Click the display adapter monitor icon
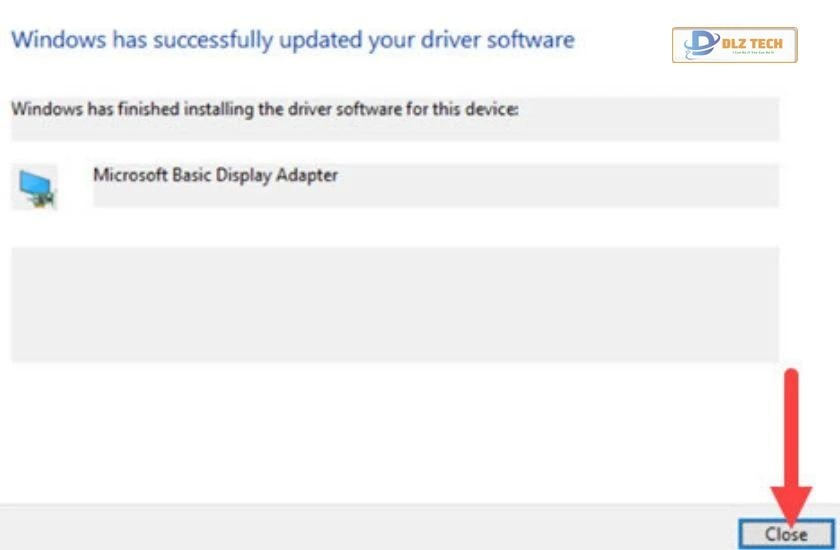The image size is (840, 550). (38, 188)
